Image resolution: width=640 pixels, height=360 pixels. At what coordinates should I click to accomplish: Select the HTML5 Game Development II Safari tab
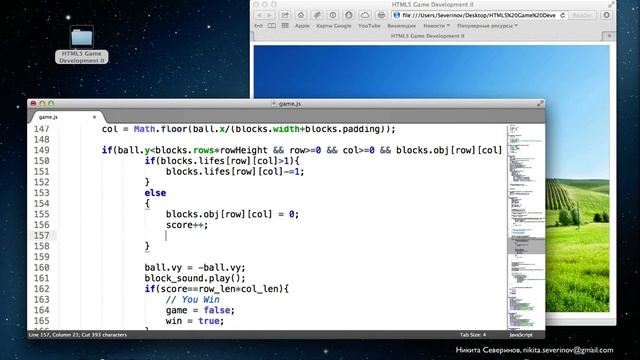[427, 36]
